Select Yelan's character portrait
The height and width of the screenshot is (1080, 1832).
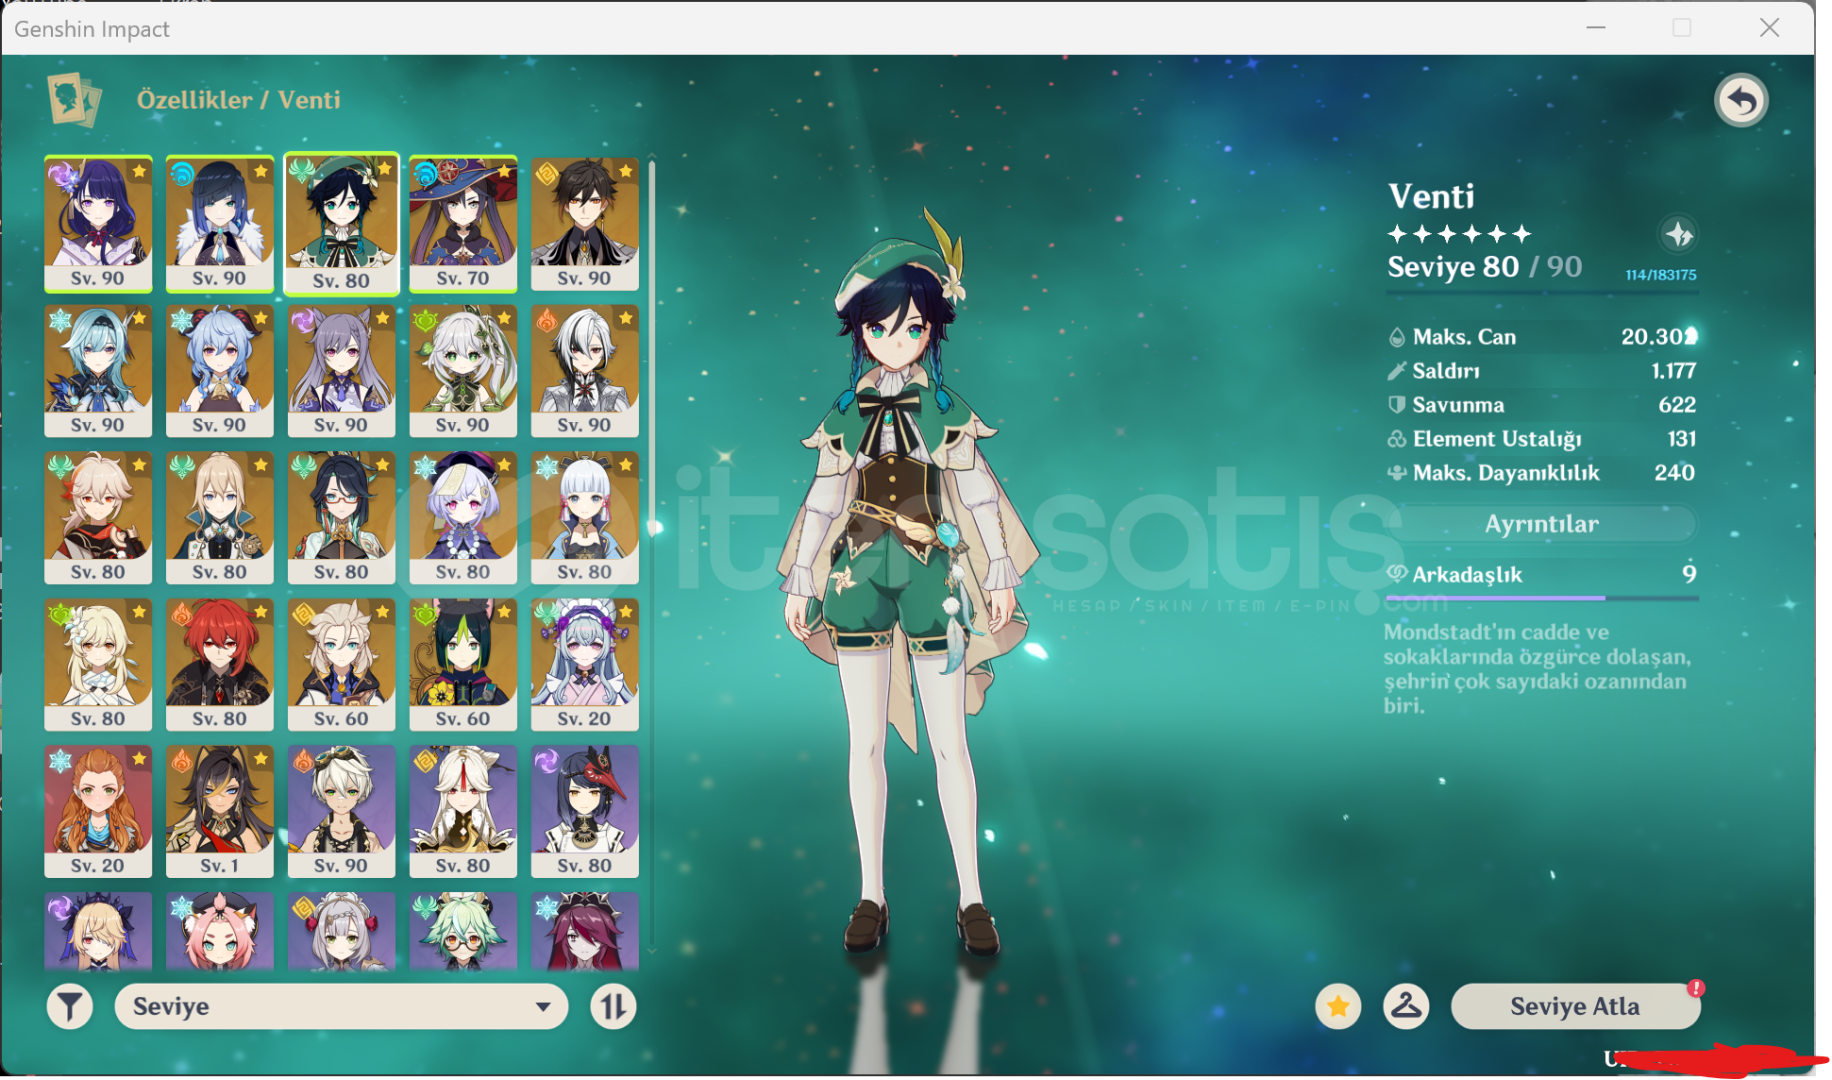pos(219,224)
